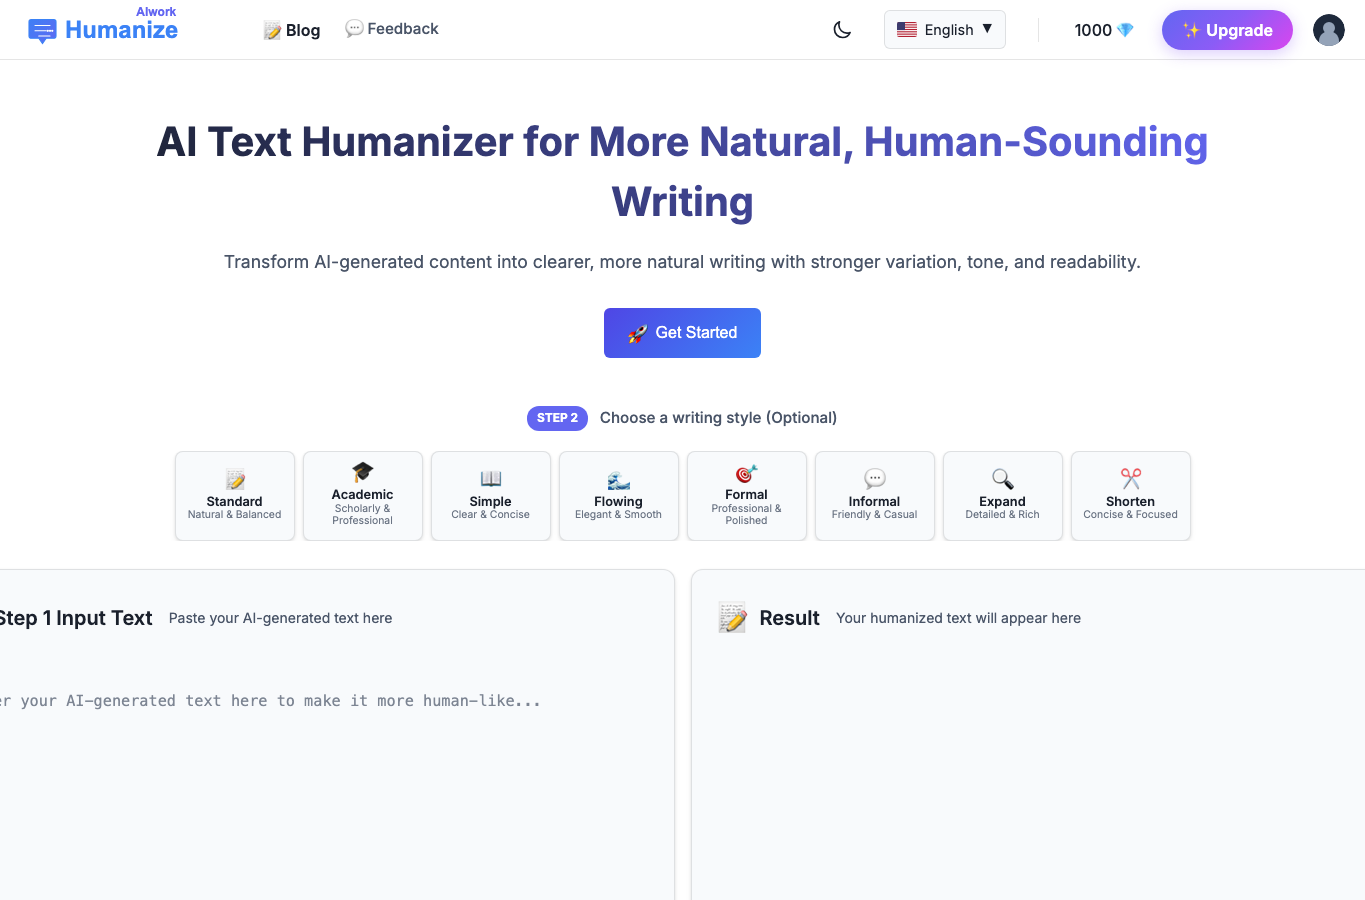Select the Academic writing style
The width and height of the screenshot is (1365, 900).
pos(363,496)
